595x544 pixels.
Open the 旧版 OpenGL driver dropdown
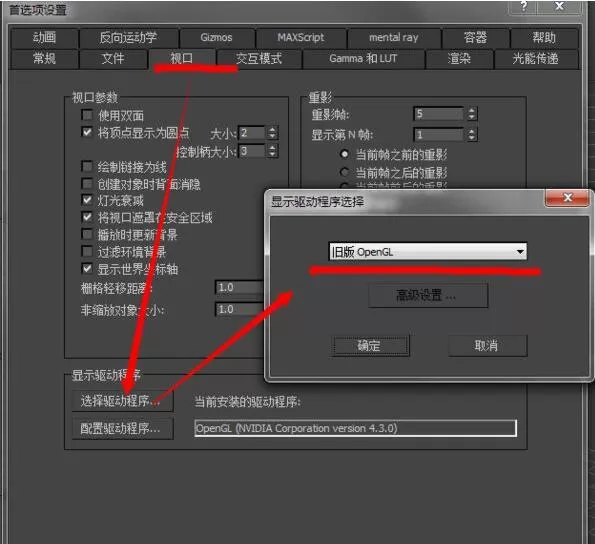(427, 252)
